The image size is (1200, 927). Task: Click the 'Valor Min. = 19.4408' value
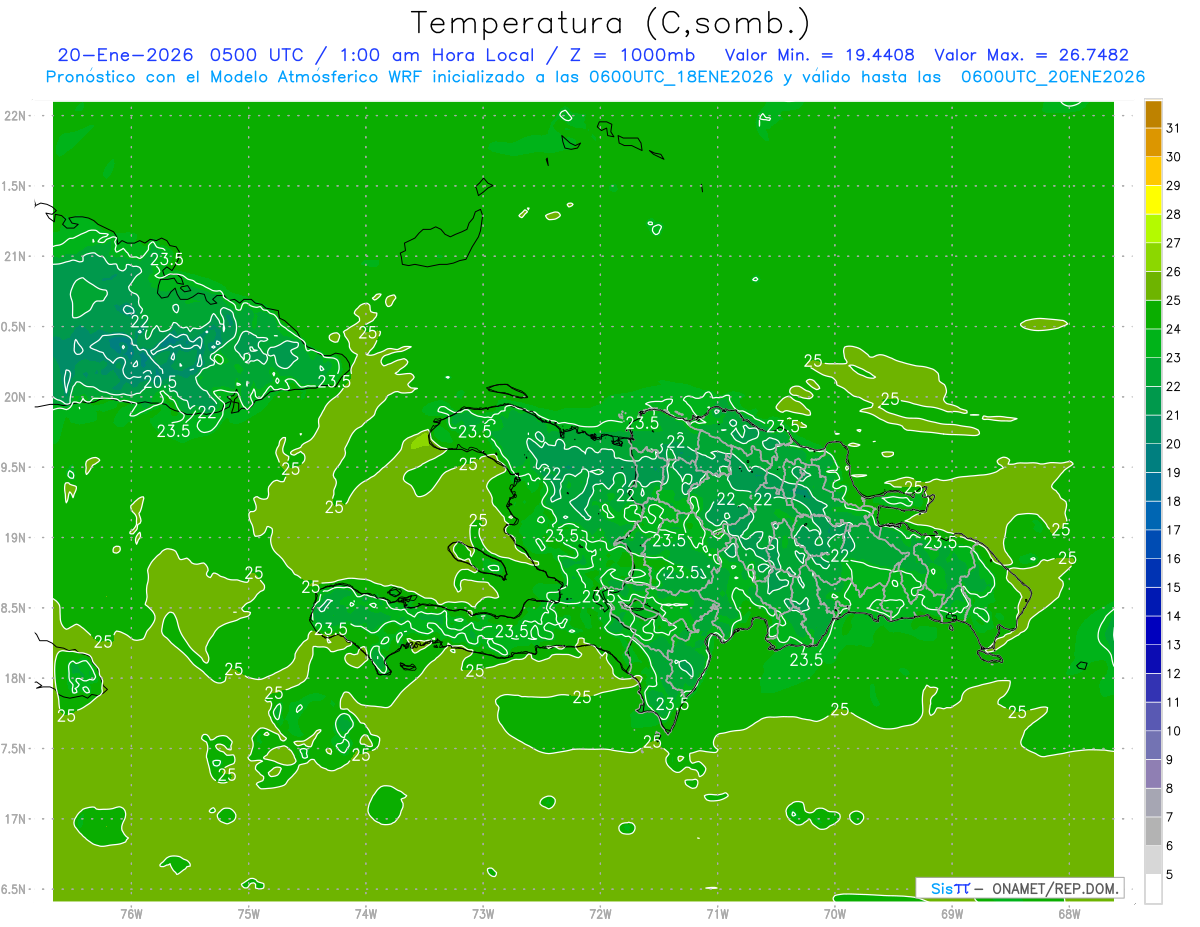[820, 55]
